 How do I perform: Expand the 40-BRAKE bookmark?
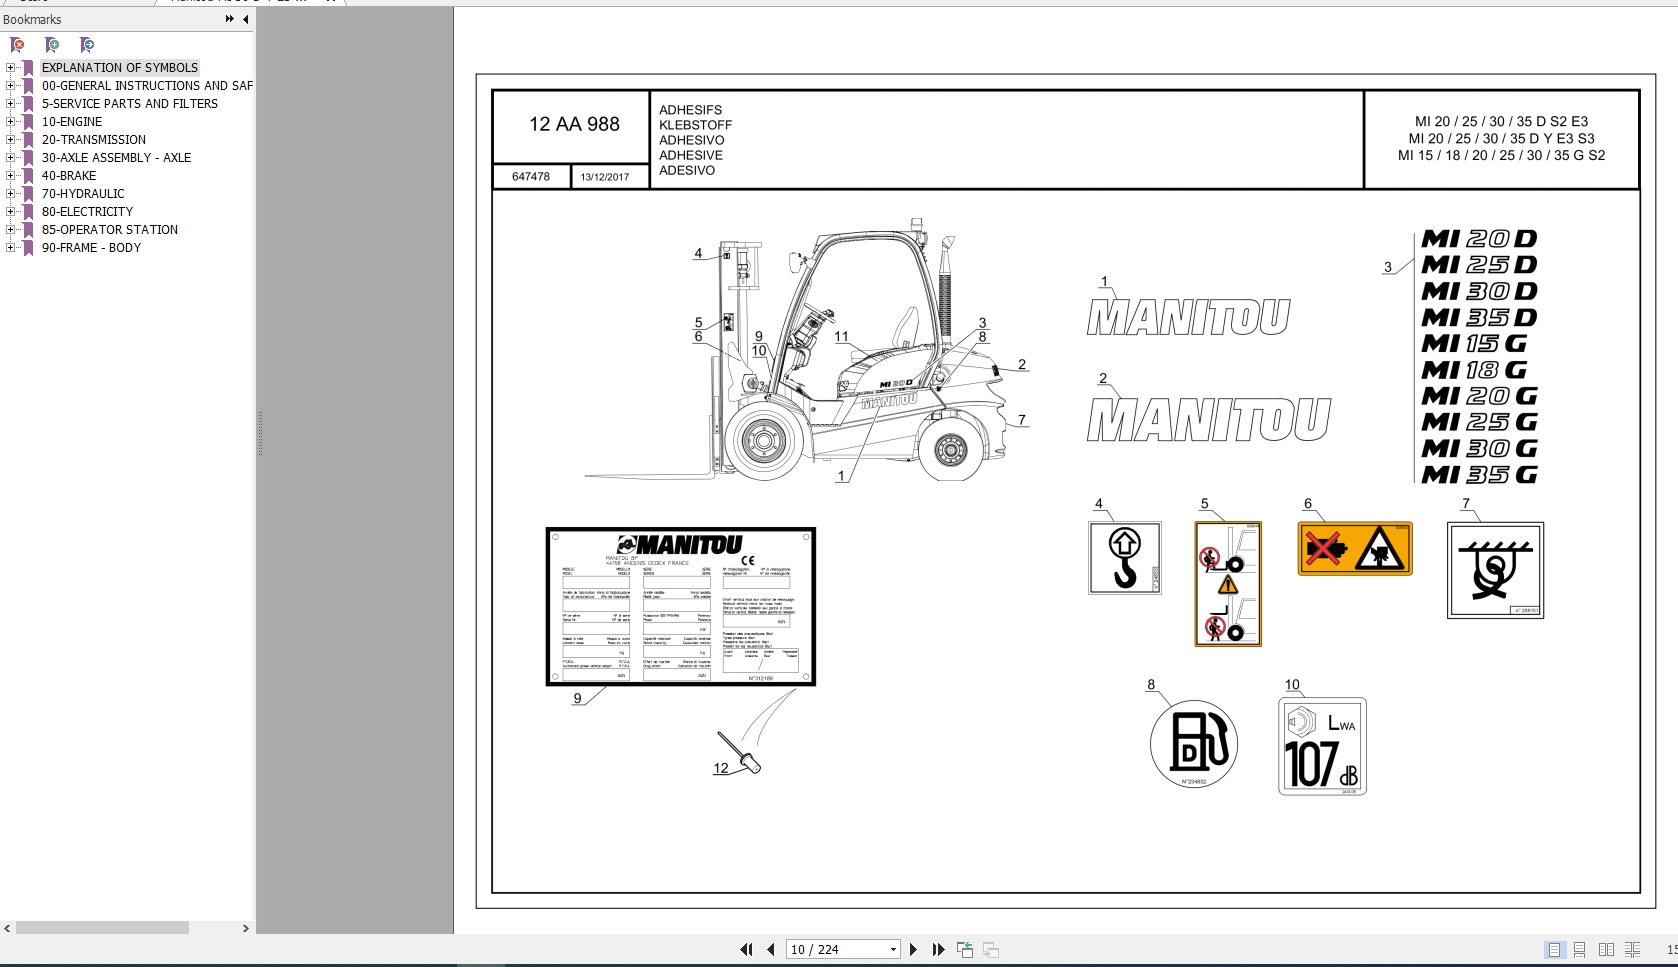click(x=11, y=176)
